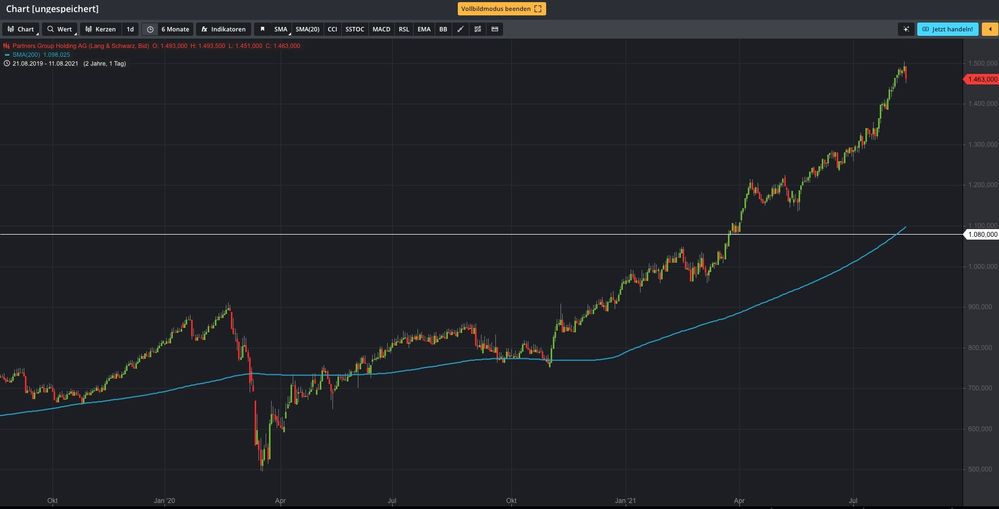Click the sparkle icon left of Jetzt handeln

(x=905, y=30)
